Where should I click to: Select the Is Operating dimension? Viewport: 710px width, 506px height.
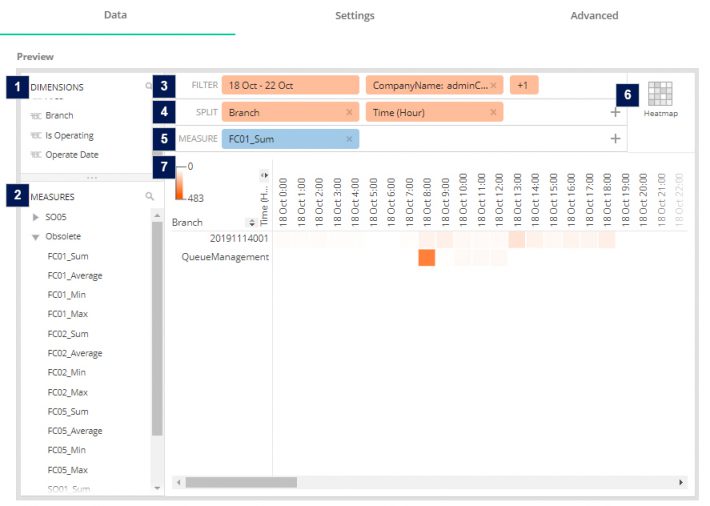pyautogui.click(x=69, y=135)
